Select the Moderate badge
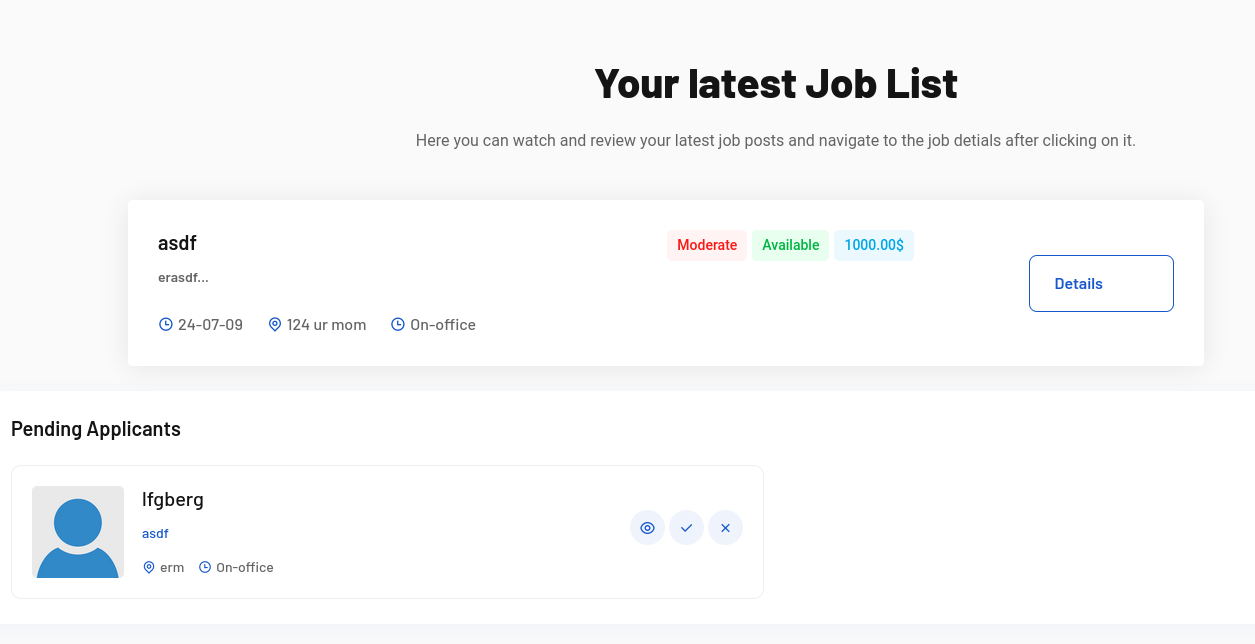The width and height of the screenshot is (1255, 644). 707,245
